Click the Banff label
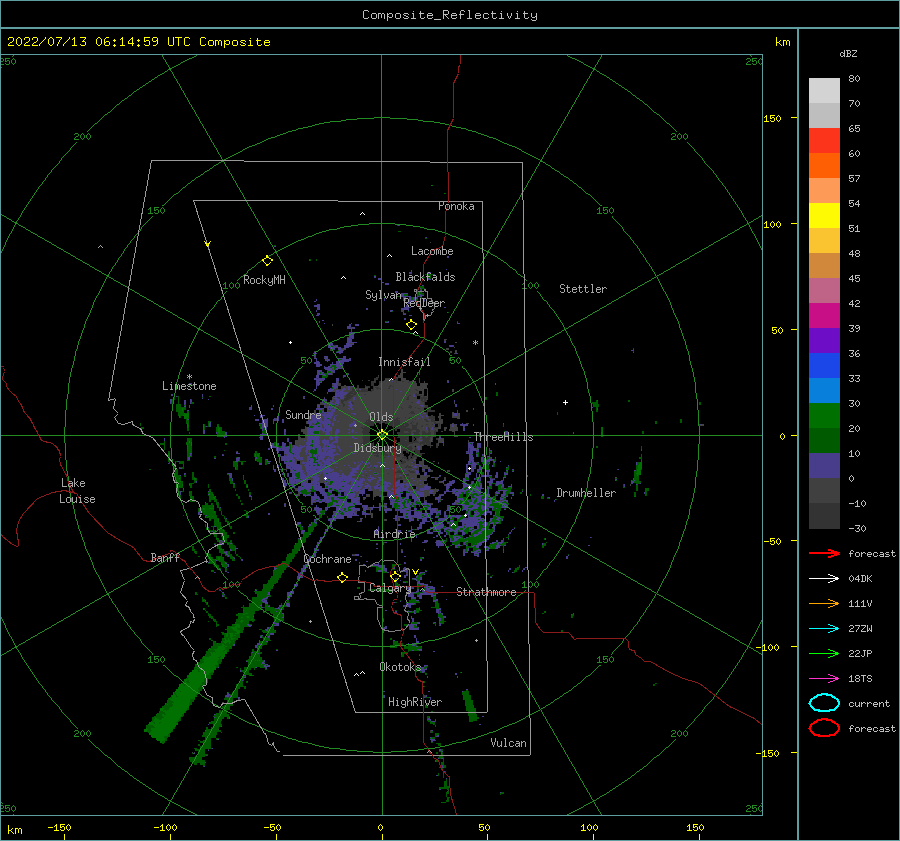 tap(165, 557)
